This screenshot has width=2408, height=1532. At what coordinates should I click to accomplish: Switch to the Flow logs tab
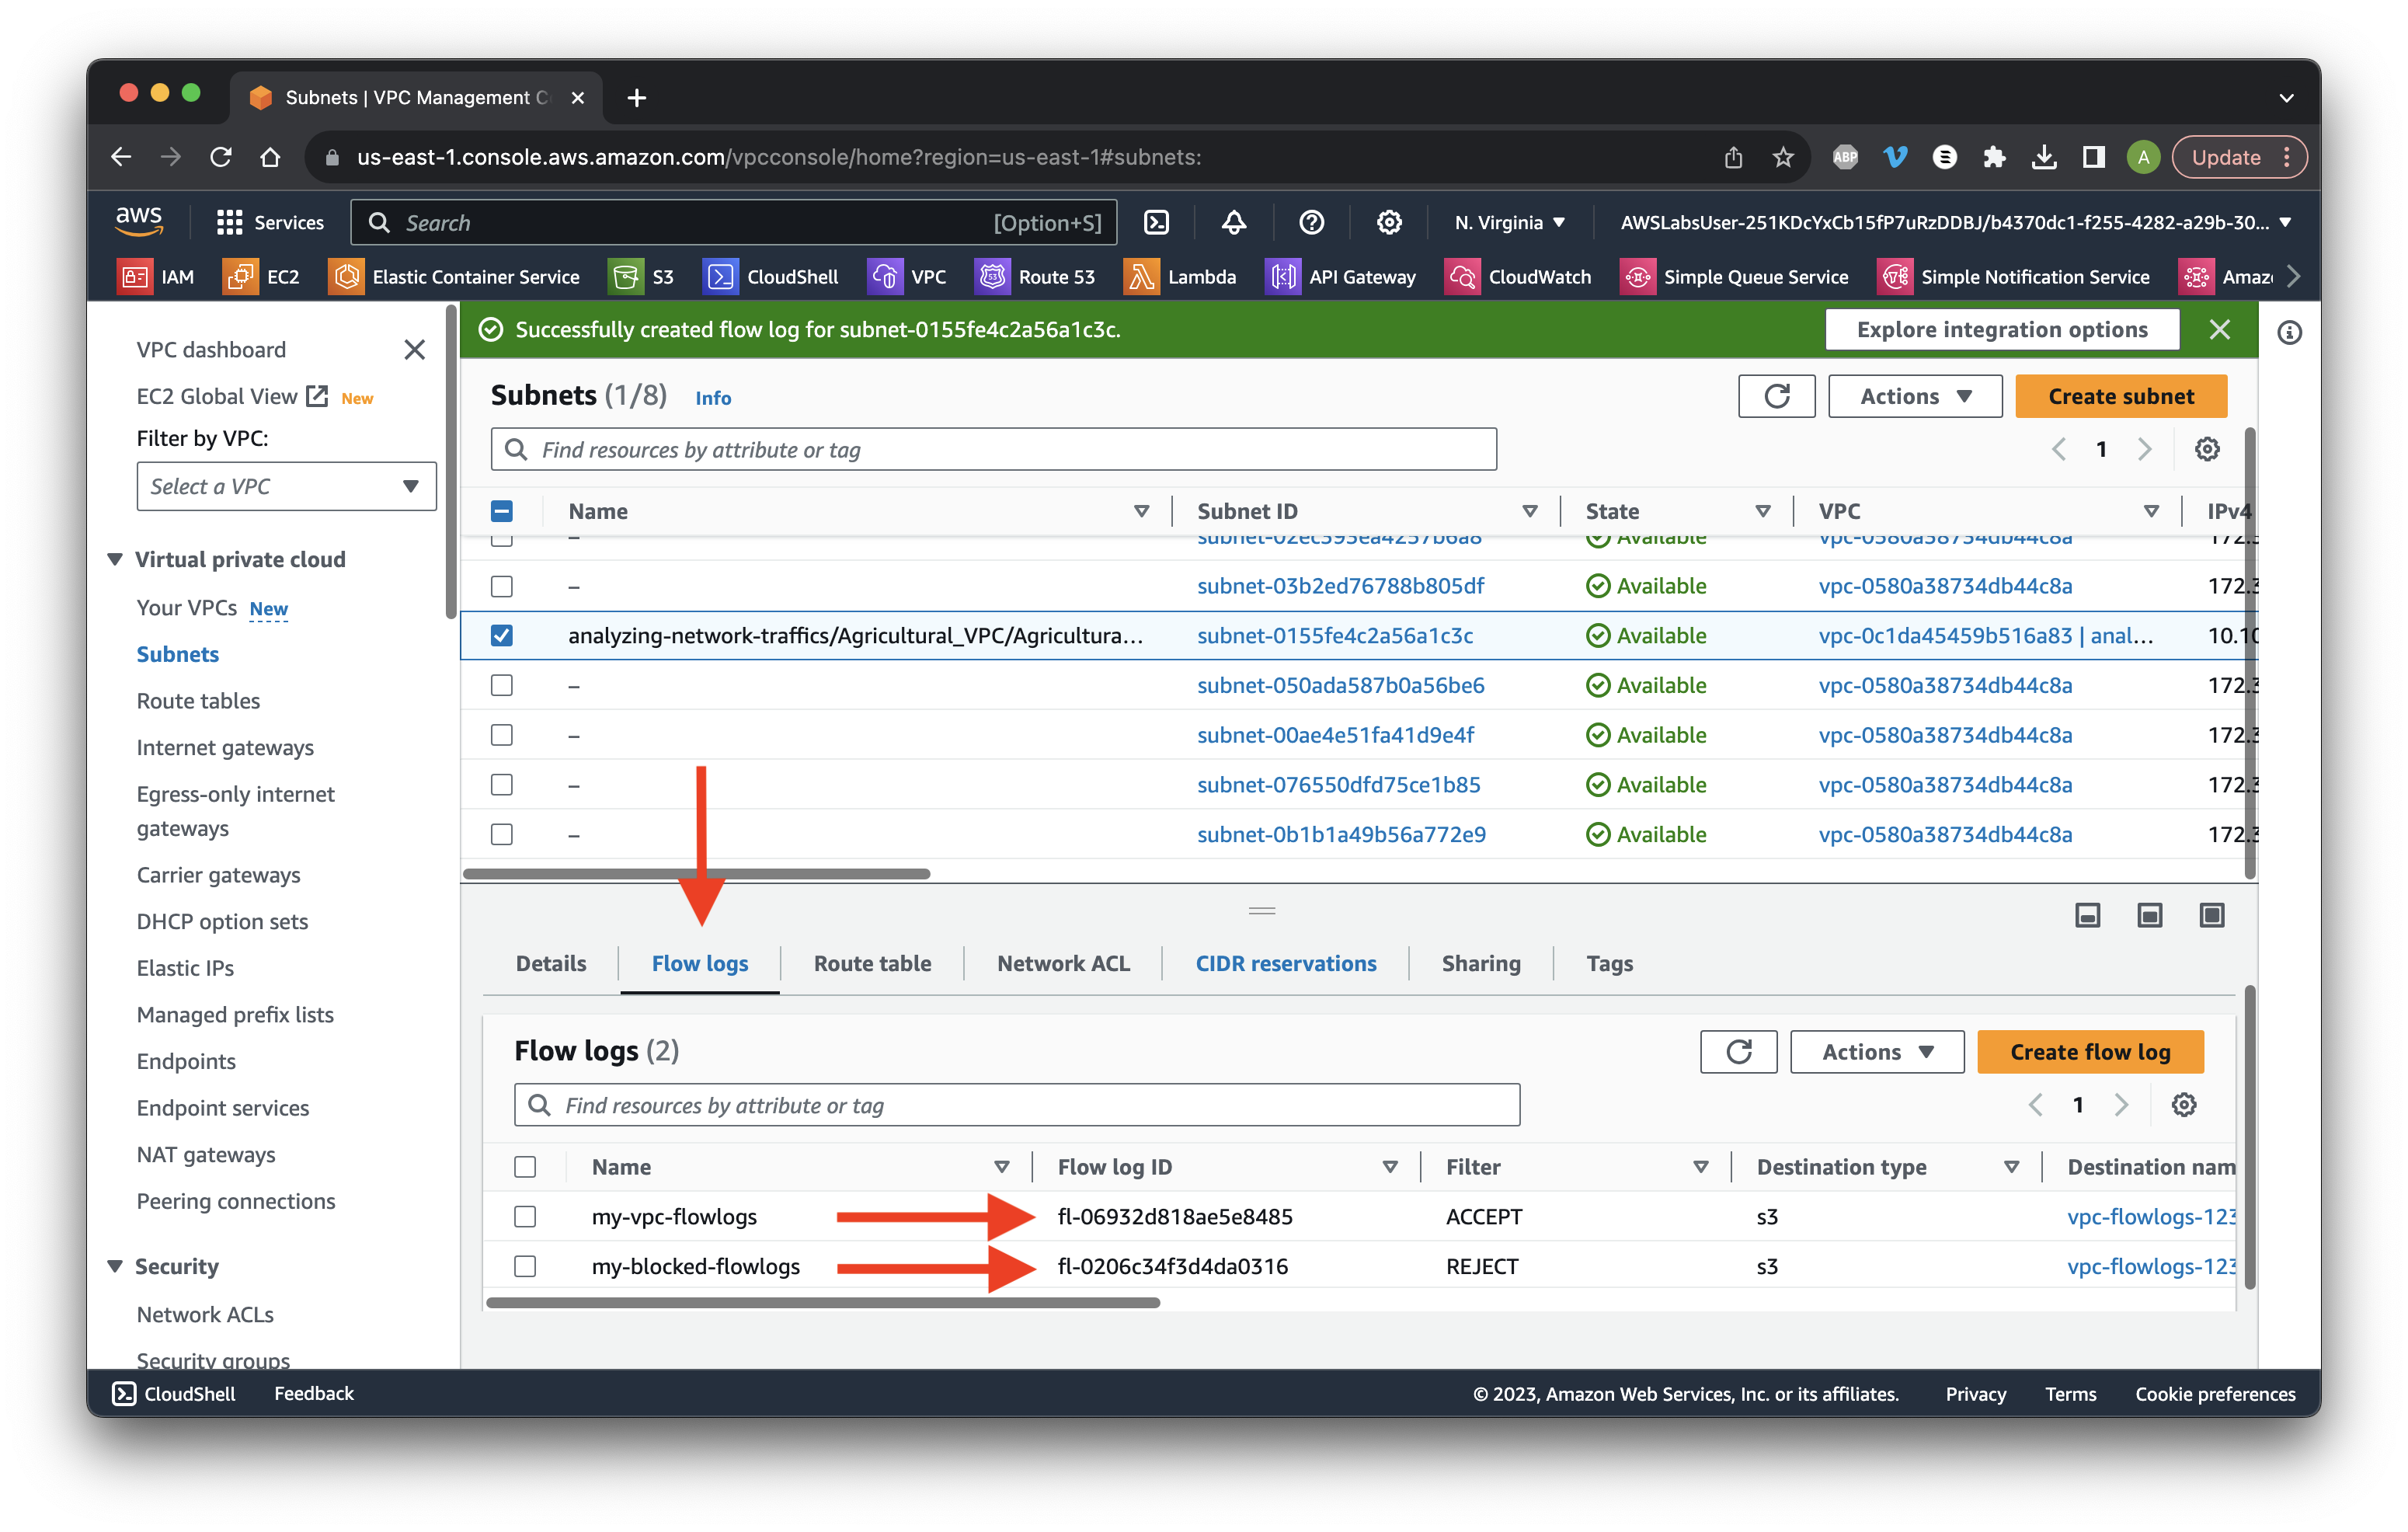(x=699, y=963)
